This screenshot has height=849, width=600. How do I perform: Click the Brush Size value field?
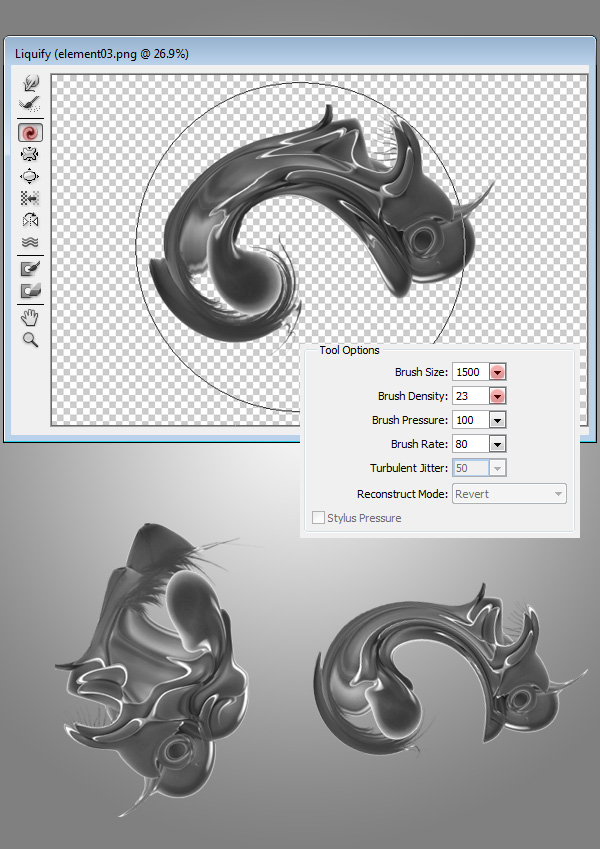coord(469,372)
